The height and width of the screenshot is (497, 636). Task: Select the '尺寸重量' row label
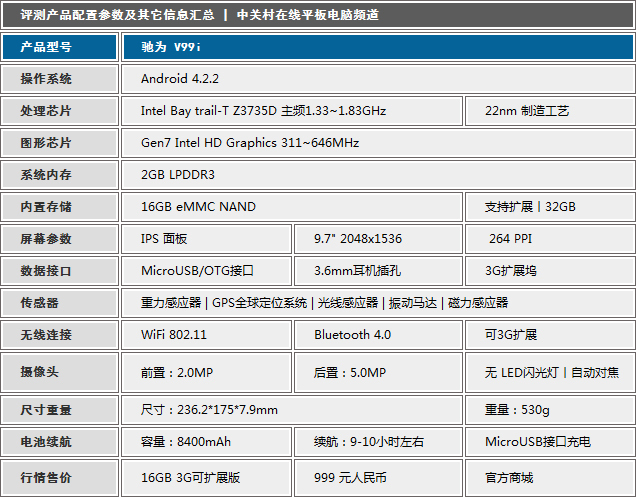(x=60, y=410)
